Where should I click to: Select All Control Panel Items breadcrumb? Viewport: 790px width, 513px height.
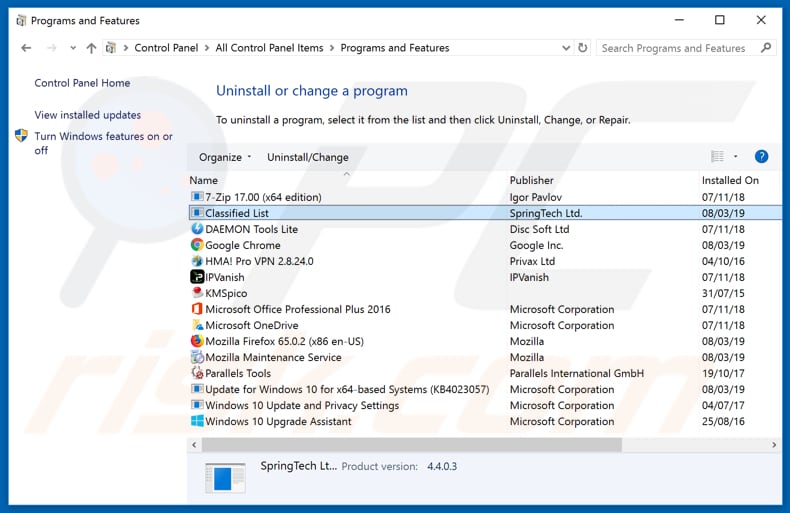[270, 48]
